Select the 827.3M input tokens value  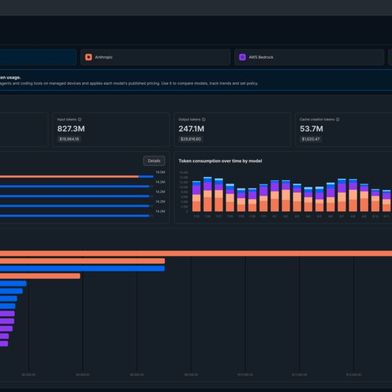pos(71,129)
